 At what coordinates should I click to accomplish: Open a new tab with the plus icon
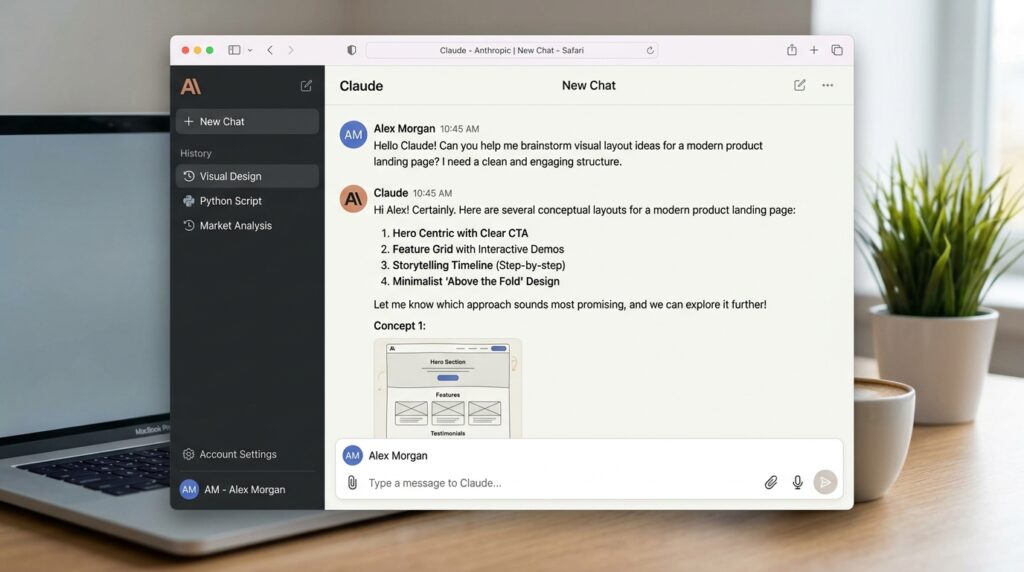point(814,50)
